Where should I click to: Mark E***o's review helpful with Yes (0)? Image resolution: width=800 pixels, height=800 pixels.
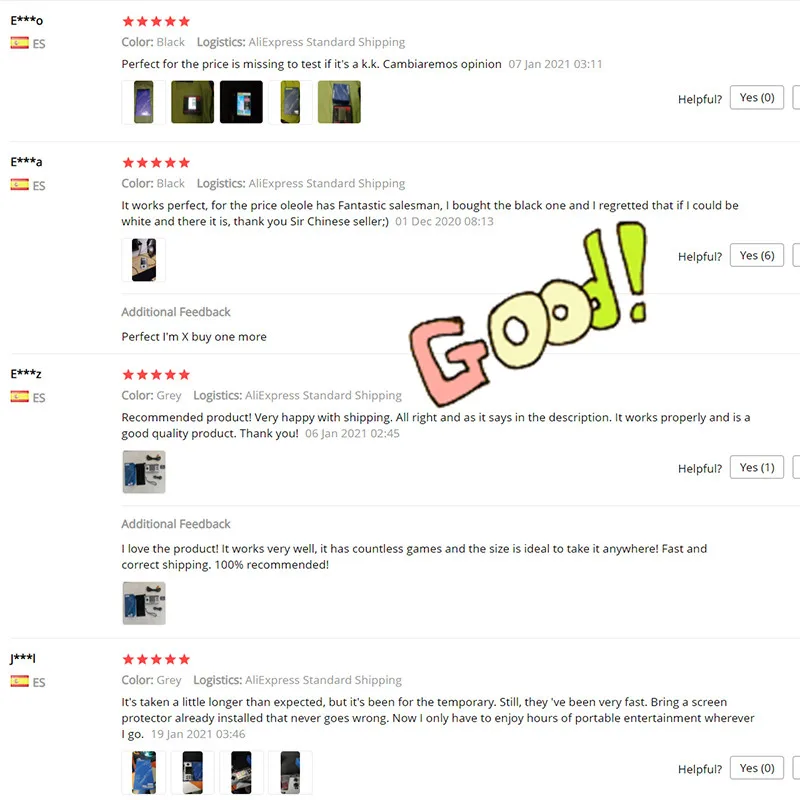(757, 97)
